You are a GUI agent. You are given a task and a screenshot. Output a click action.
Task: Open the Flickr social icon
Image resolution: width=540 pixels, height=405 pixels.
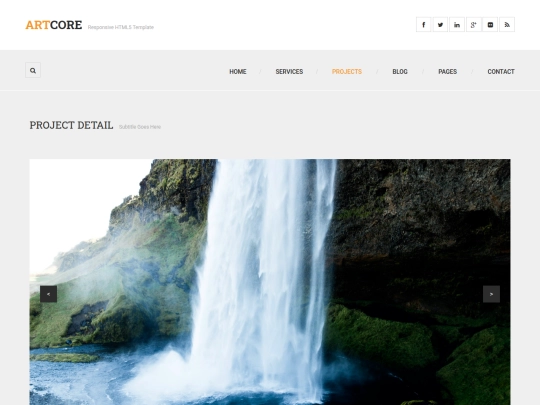click(490, 24)
